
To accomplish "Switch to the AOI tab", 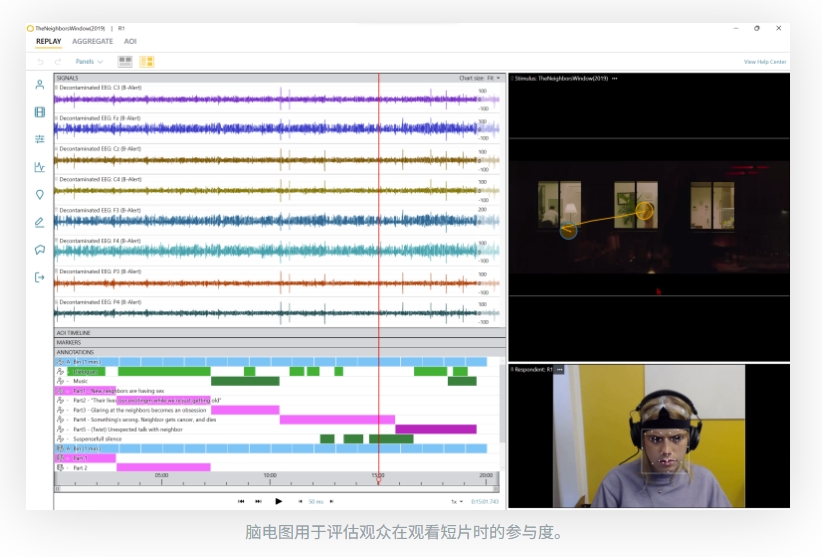I will pos(130,42).
